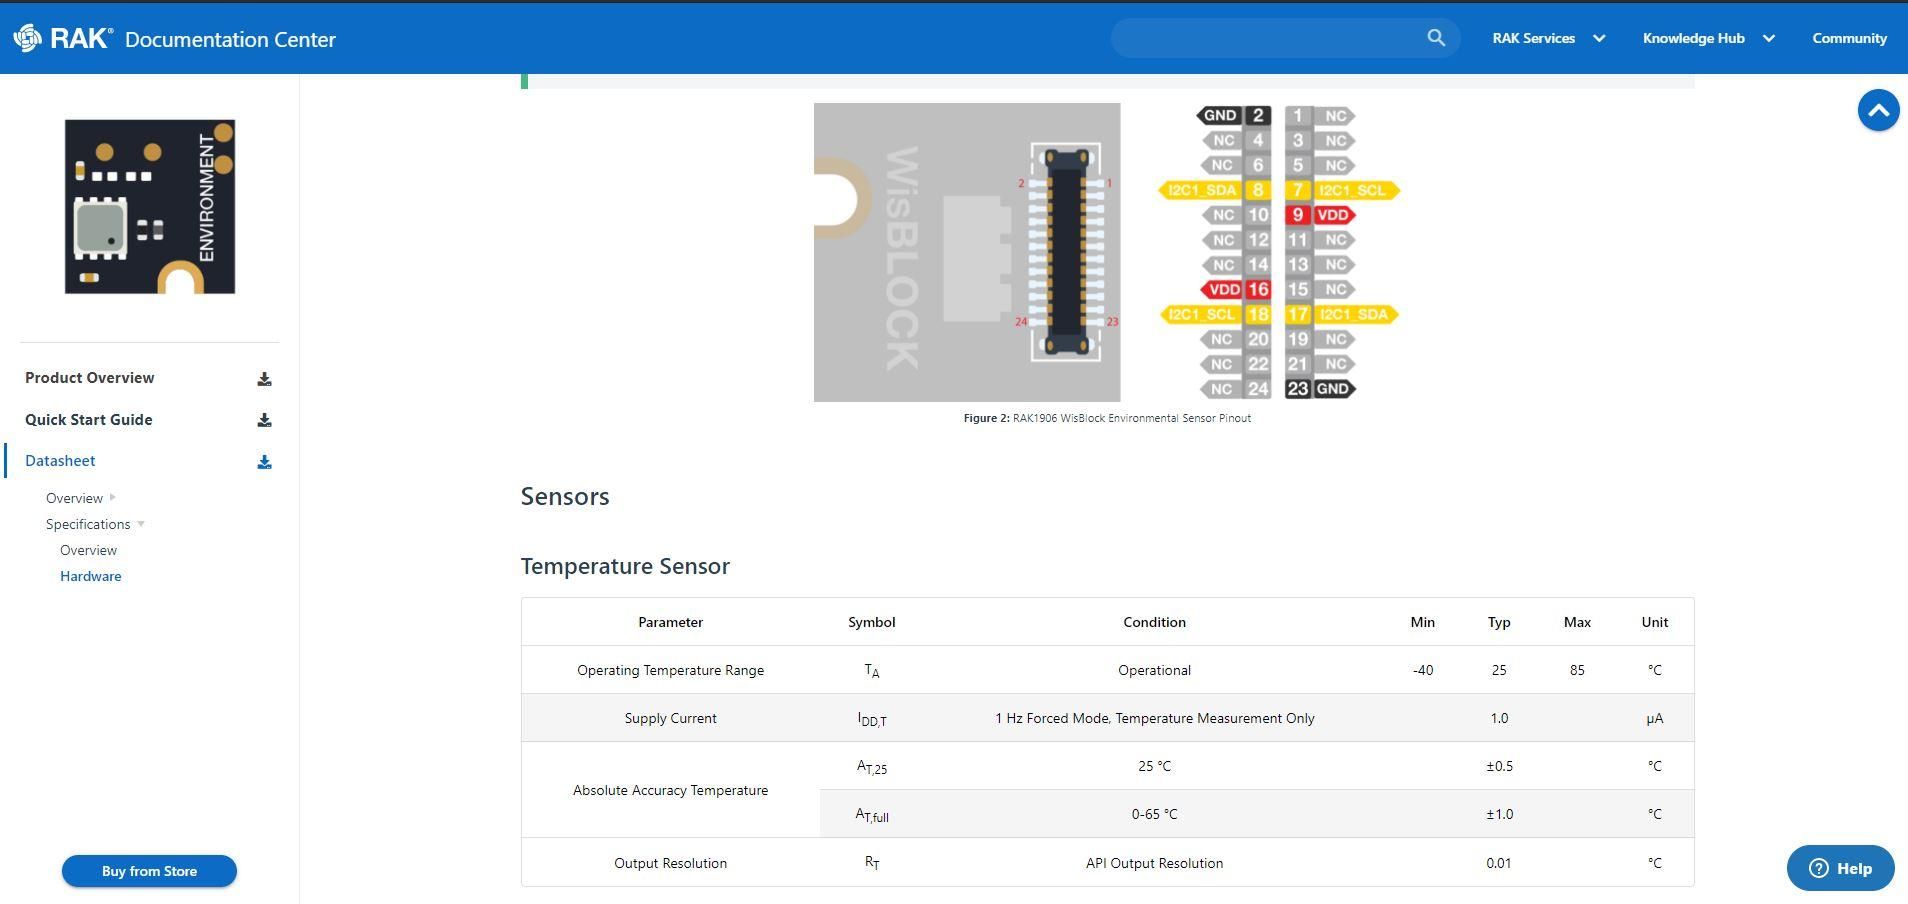Click the ±1.0 accuracy value
The width and height of the screenshot is (1908, 904).
1499,814
